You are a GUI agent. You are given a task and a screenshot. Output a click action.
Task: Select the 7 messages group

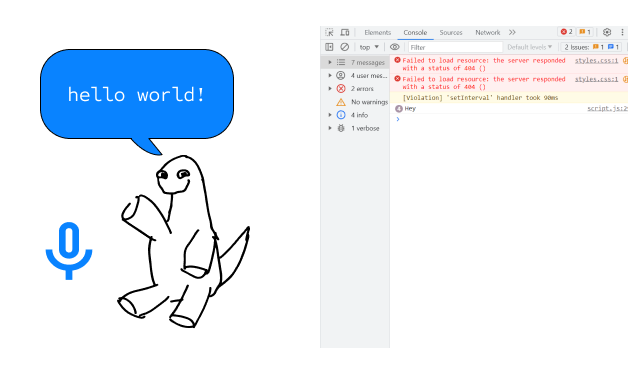click(x=355, y=62)
